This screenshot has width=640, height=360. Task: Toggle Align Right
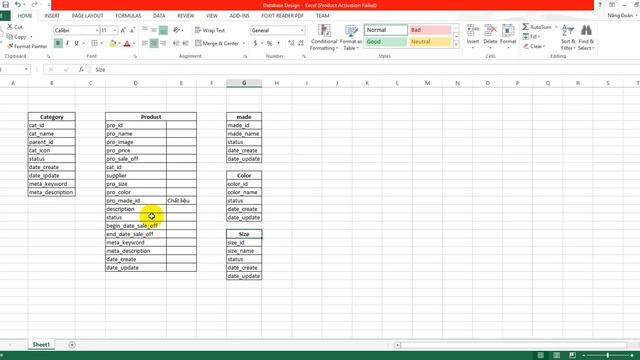163,43
